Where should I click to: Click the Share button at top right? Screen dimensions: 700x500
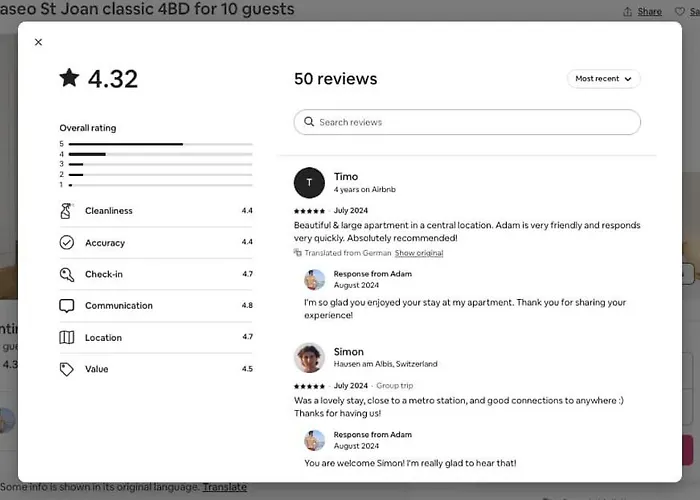642,12
